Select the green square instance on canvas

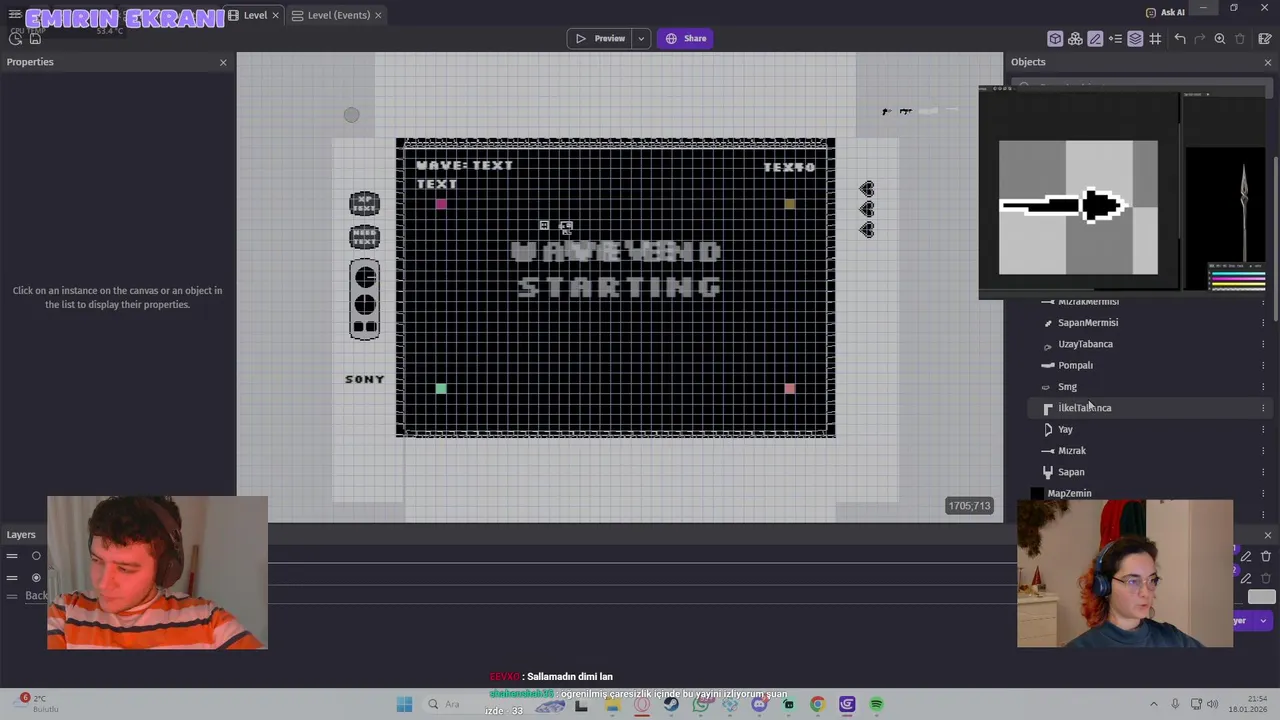441,388
